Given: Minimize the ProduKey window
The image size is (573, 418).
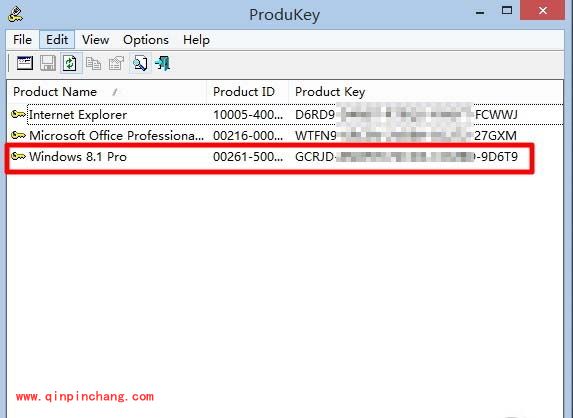Looking at the screenshot, I should (480, 12).
